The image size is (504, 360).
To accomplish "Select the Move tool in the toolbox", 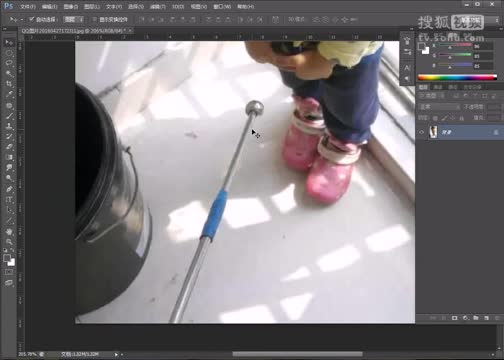I will point(9,42).
